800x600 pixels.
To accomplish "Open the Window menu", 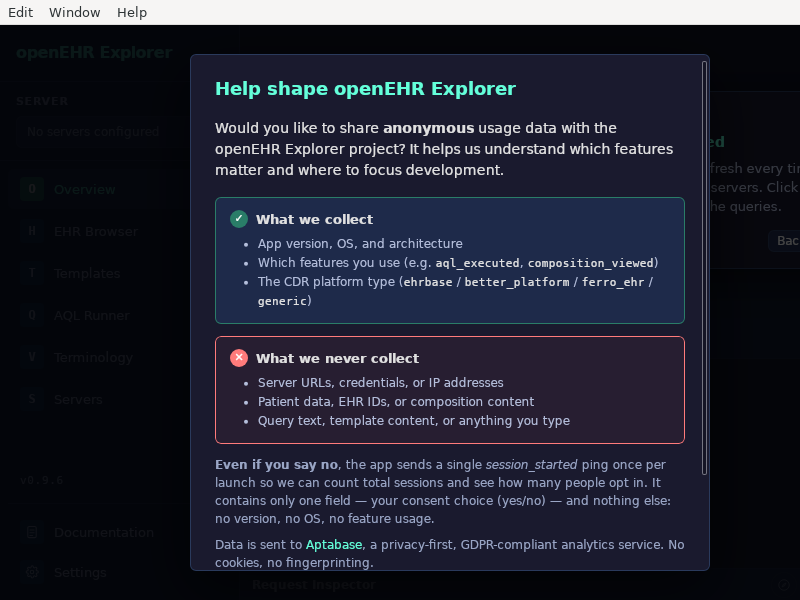I will [74, 12].
